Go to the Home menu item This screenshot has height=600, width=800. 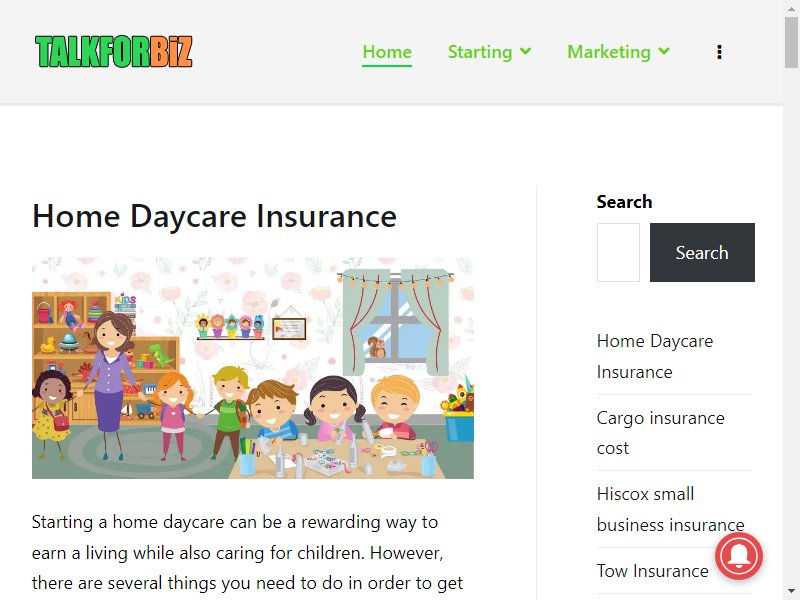(387, 52)
